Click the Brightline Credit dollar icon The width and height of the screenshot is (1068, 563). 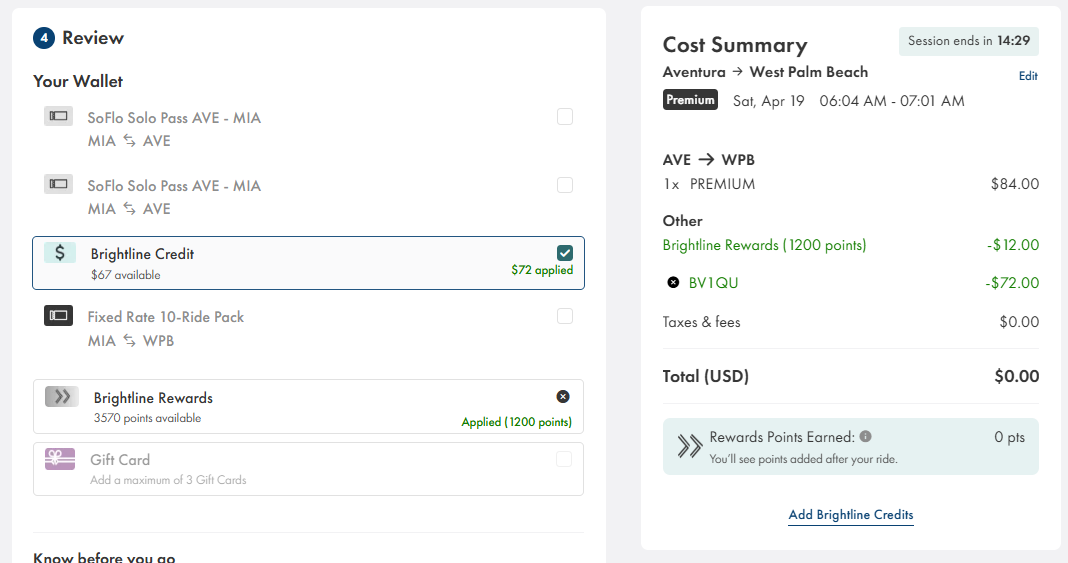59,253
